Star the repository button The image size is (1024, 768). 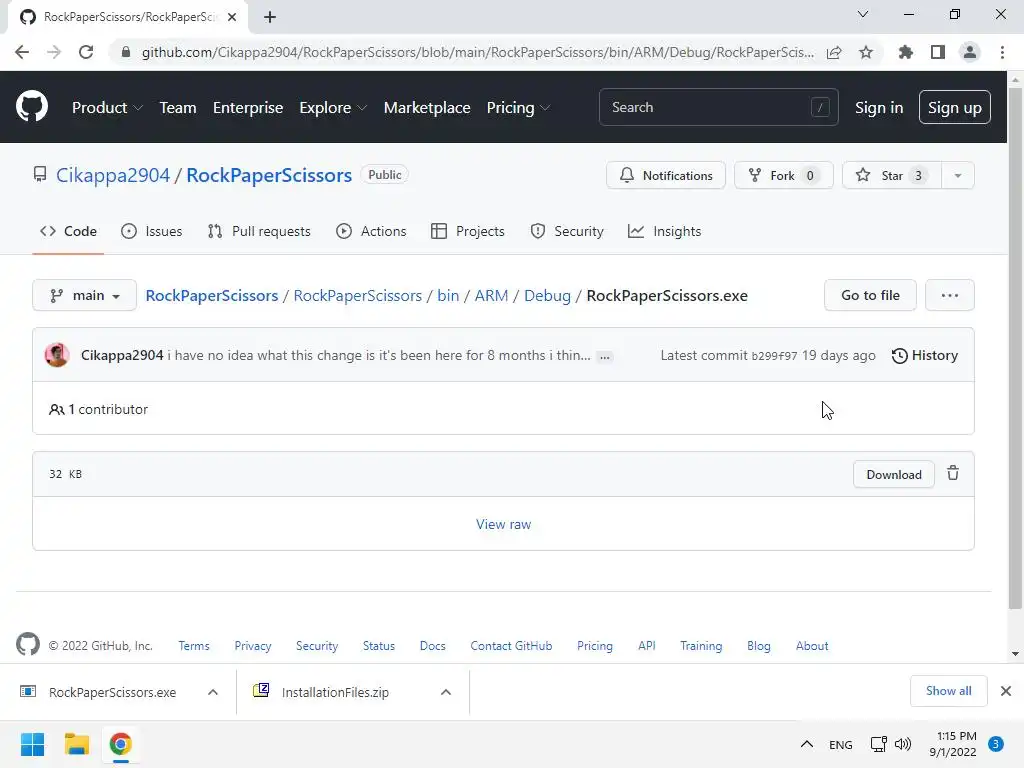[891, 175]
